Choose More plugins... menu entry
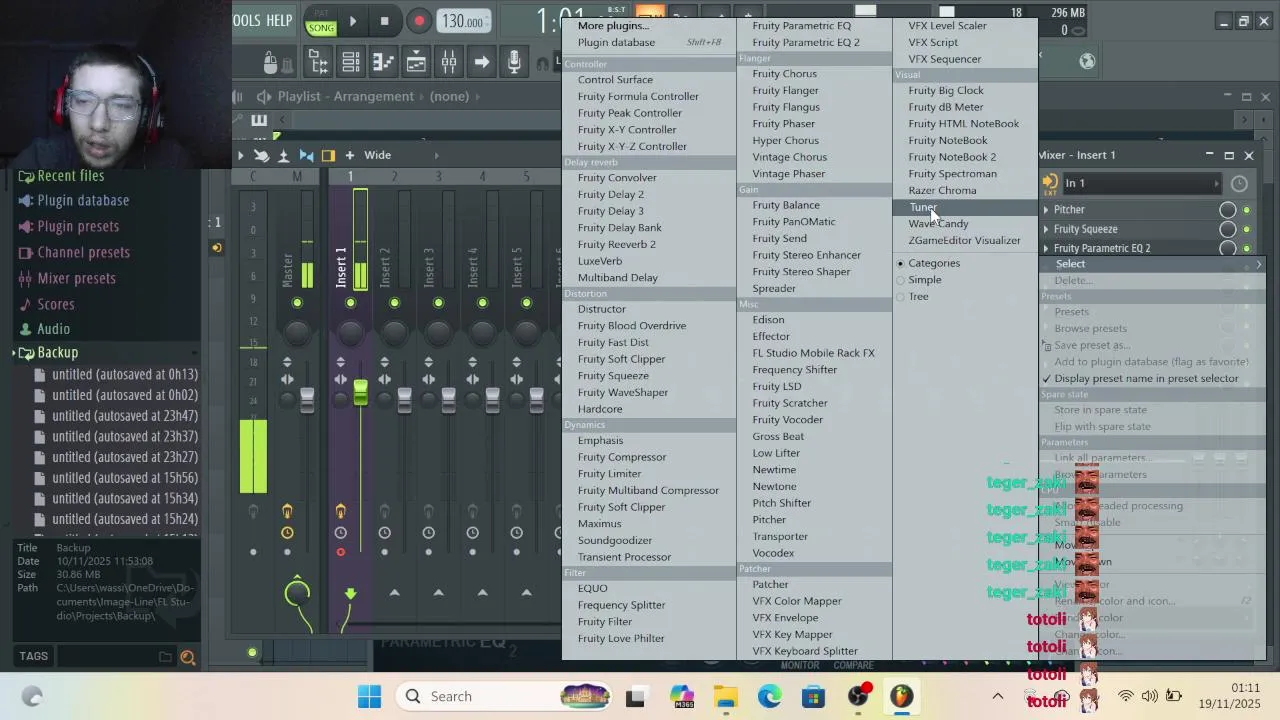This screenshot has height=720, width=1280. pos(613,26)
